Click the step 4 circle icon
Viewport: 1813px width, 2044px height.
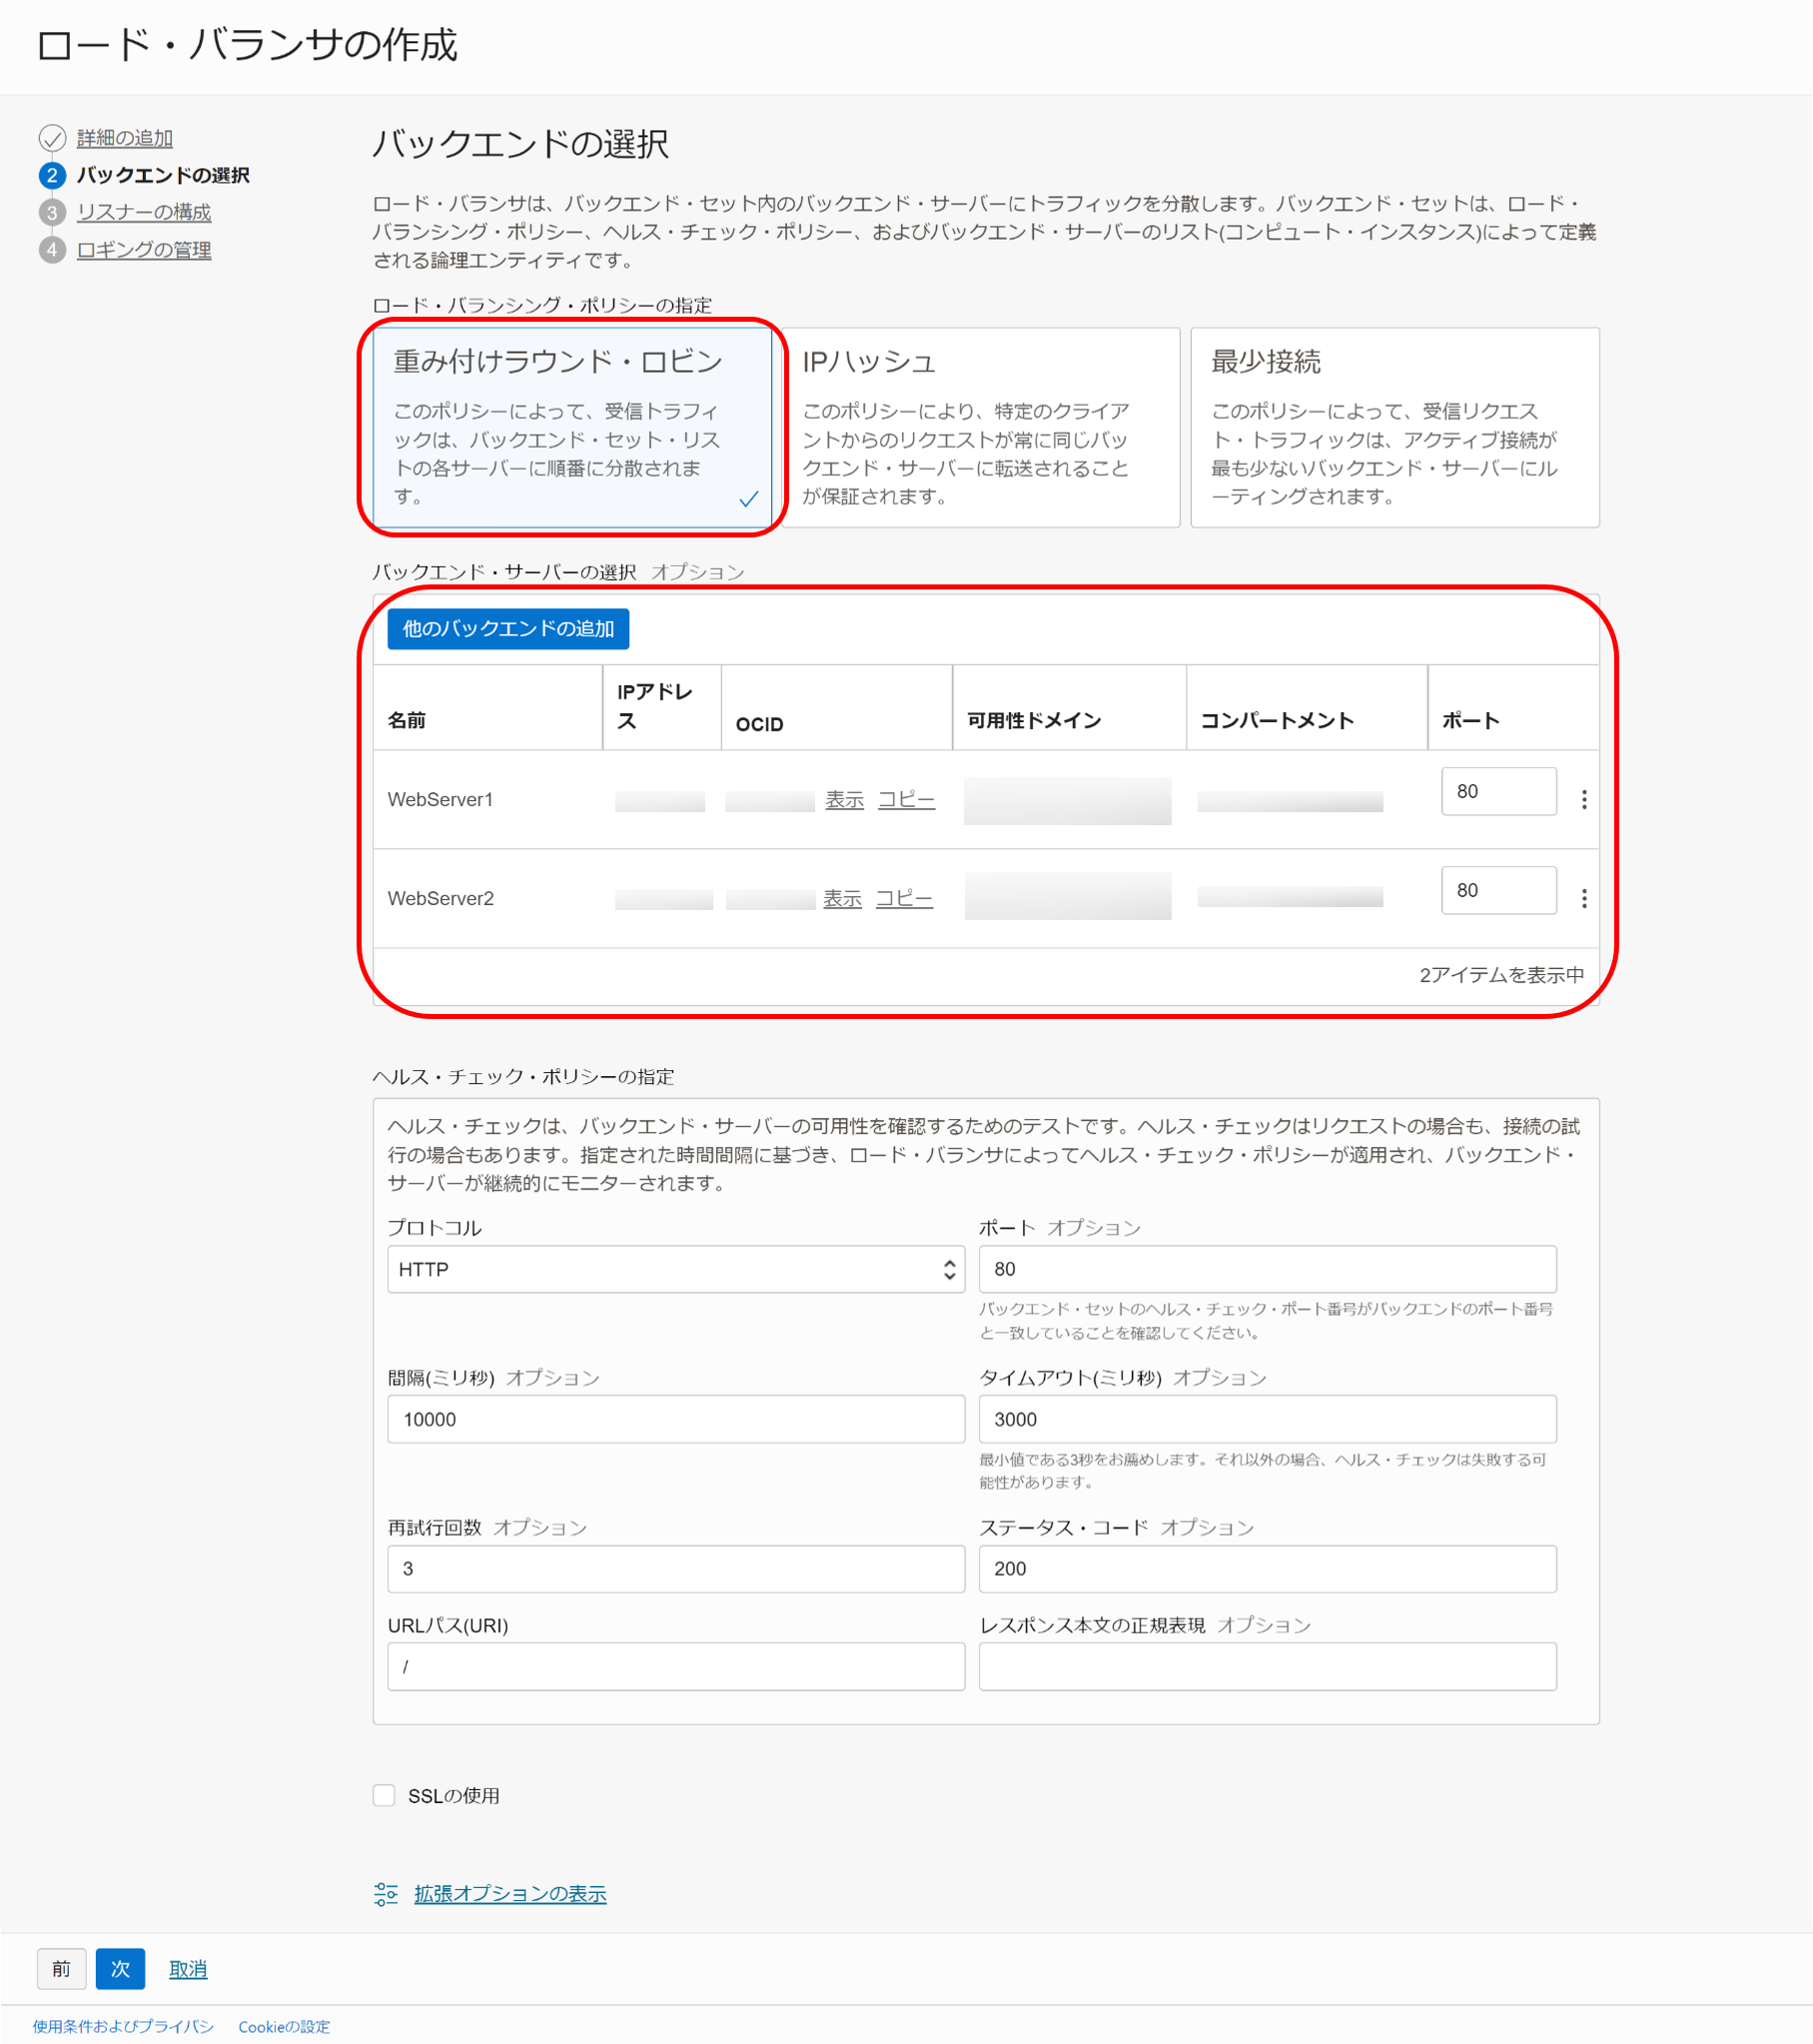tap(52, 250)
